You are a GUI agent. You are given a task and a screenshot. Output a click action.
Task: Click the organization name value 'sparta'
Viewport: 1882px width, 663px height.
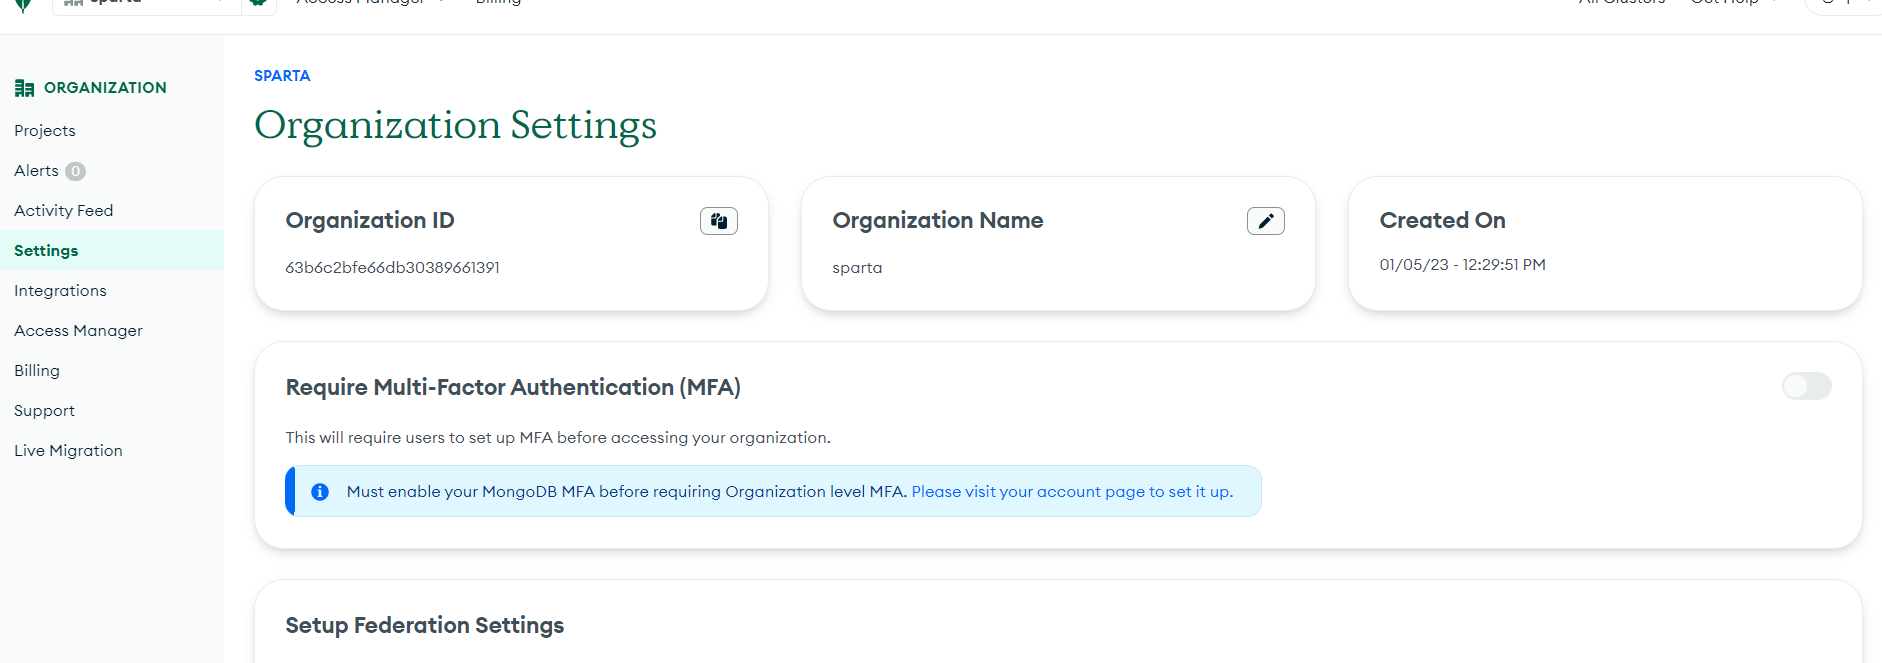point(857,268)
